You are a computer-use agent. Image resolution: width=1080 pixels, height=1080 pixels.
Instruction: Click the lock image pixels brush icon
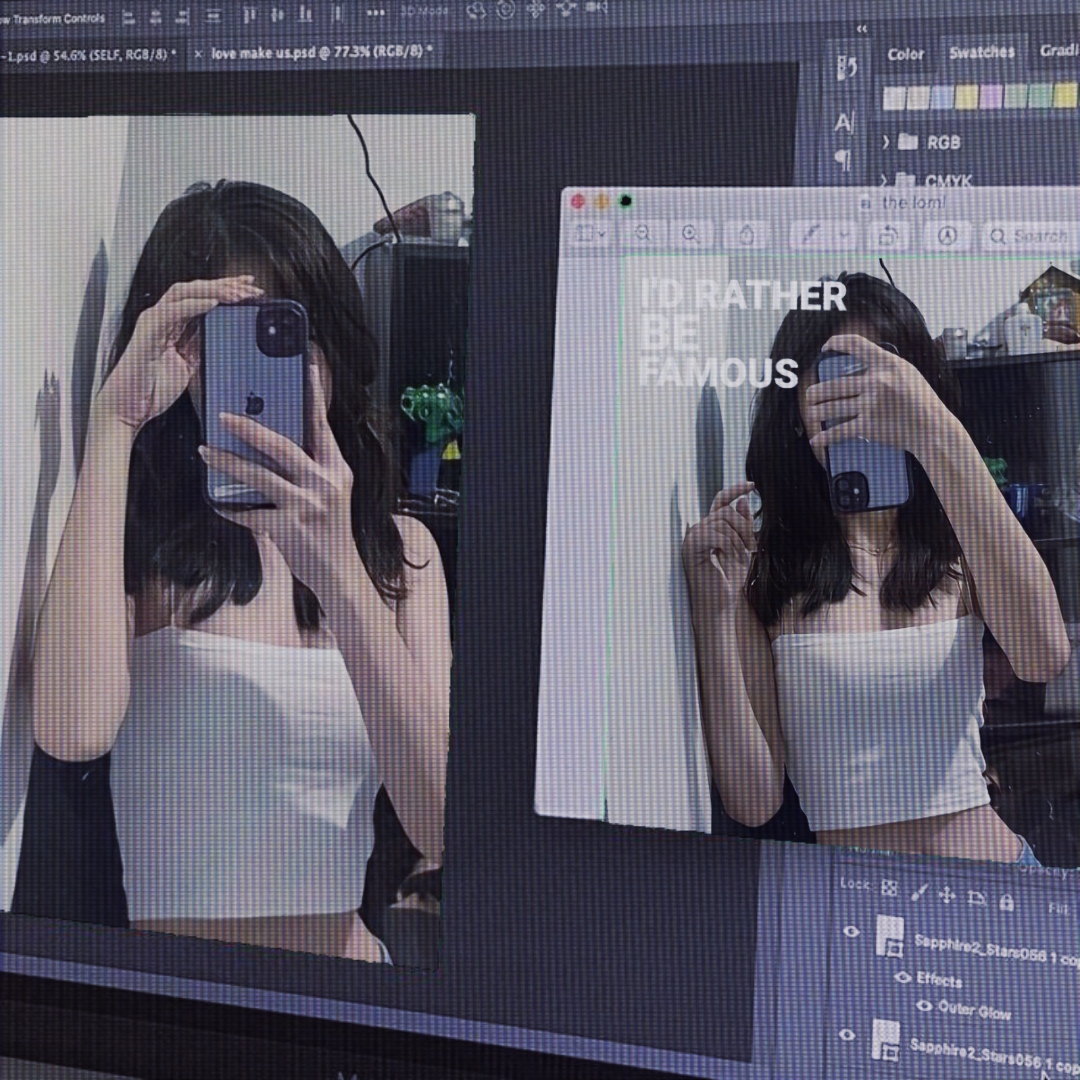point(918,891)
